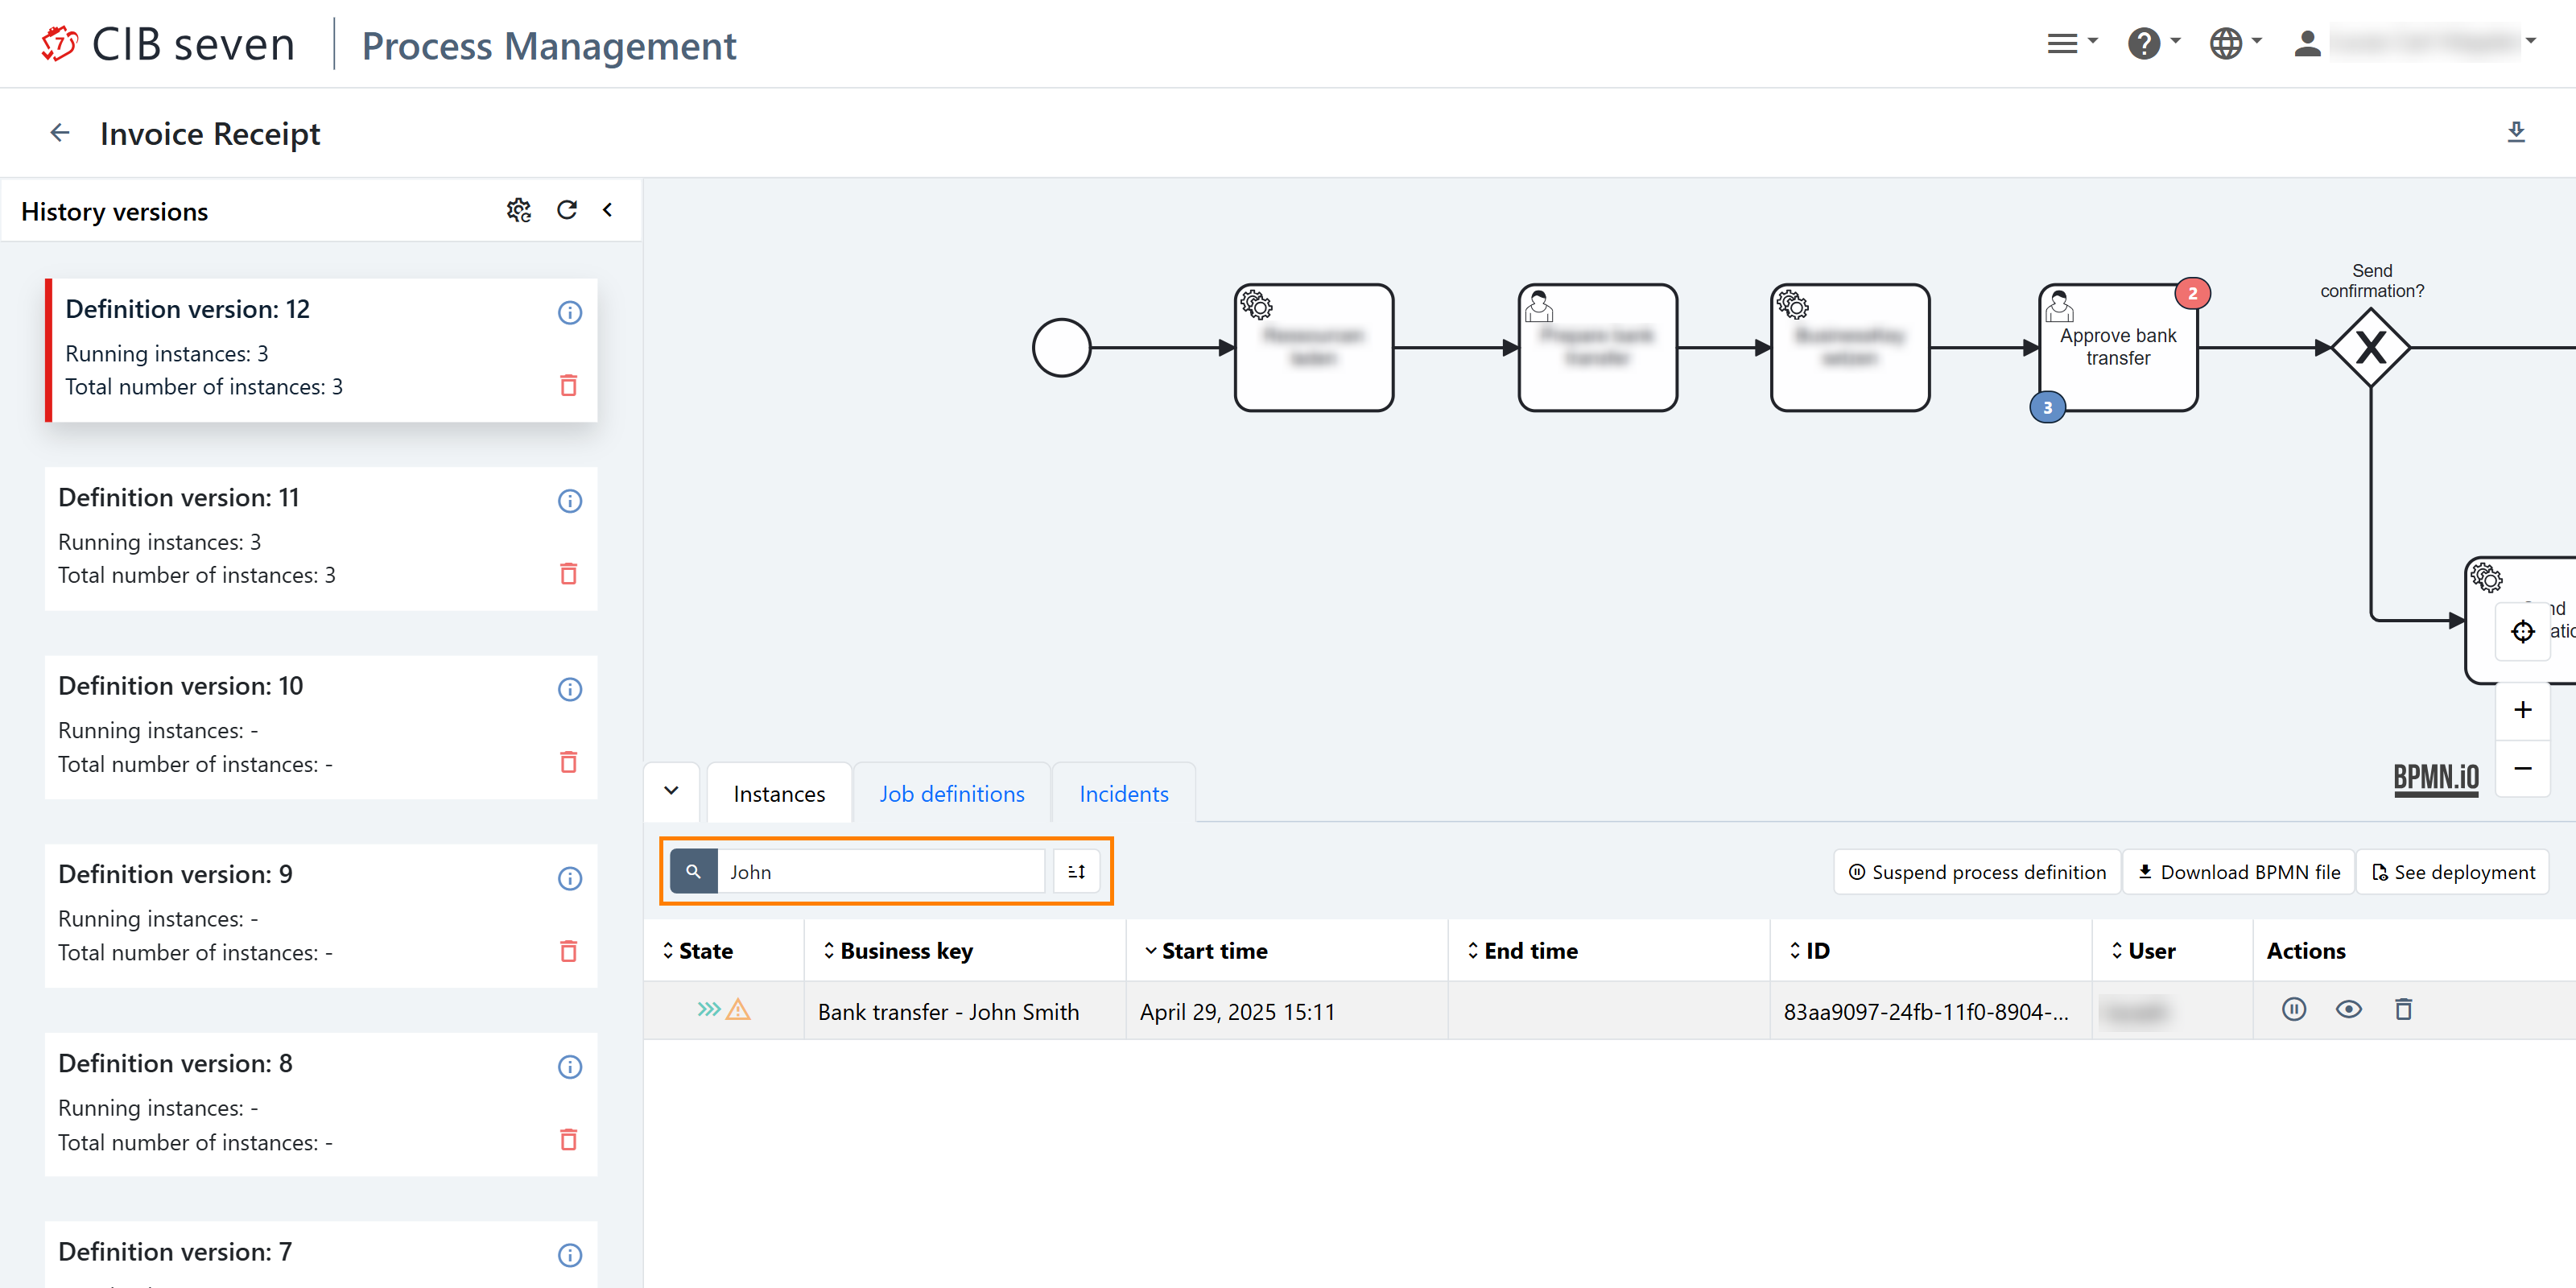Go back using the arrow beside Invoice Receipt
Screen dimensions: 2576x1288
pos(60,132)
